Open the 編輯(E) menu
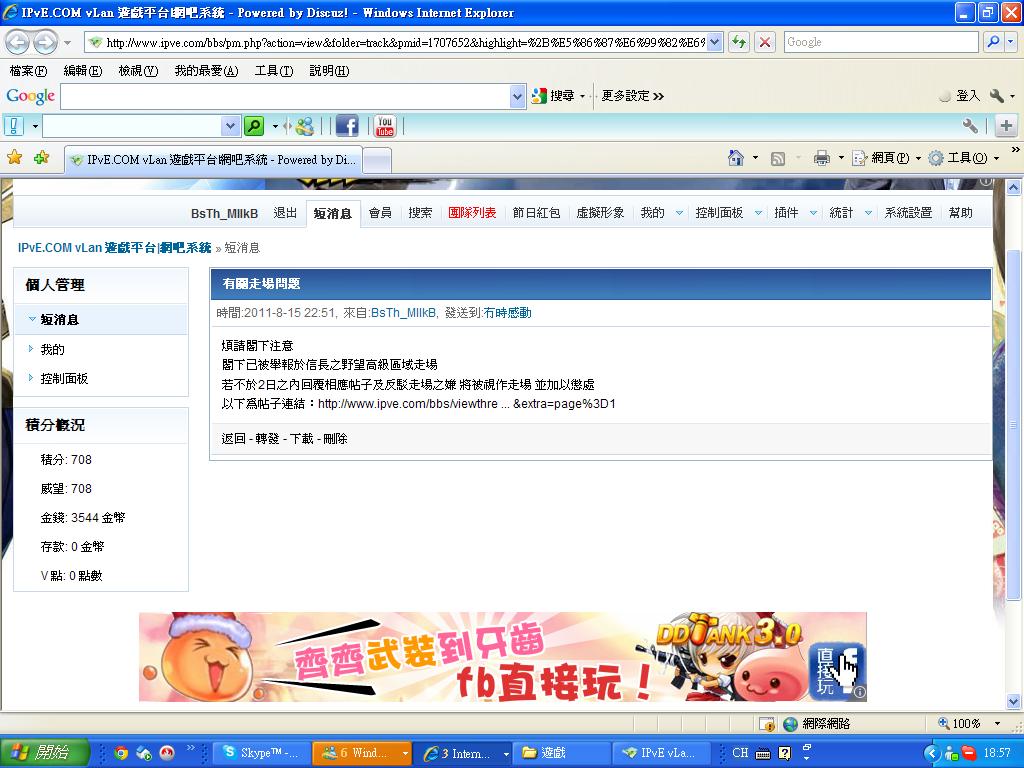The width and height of the screenshot is (1024, 768). [83, 71]
